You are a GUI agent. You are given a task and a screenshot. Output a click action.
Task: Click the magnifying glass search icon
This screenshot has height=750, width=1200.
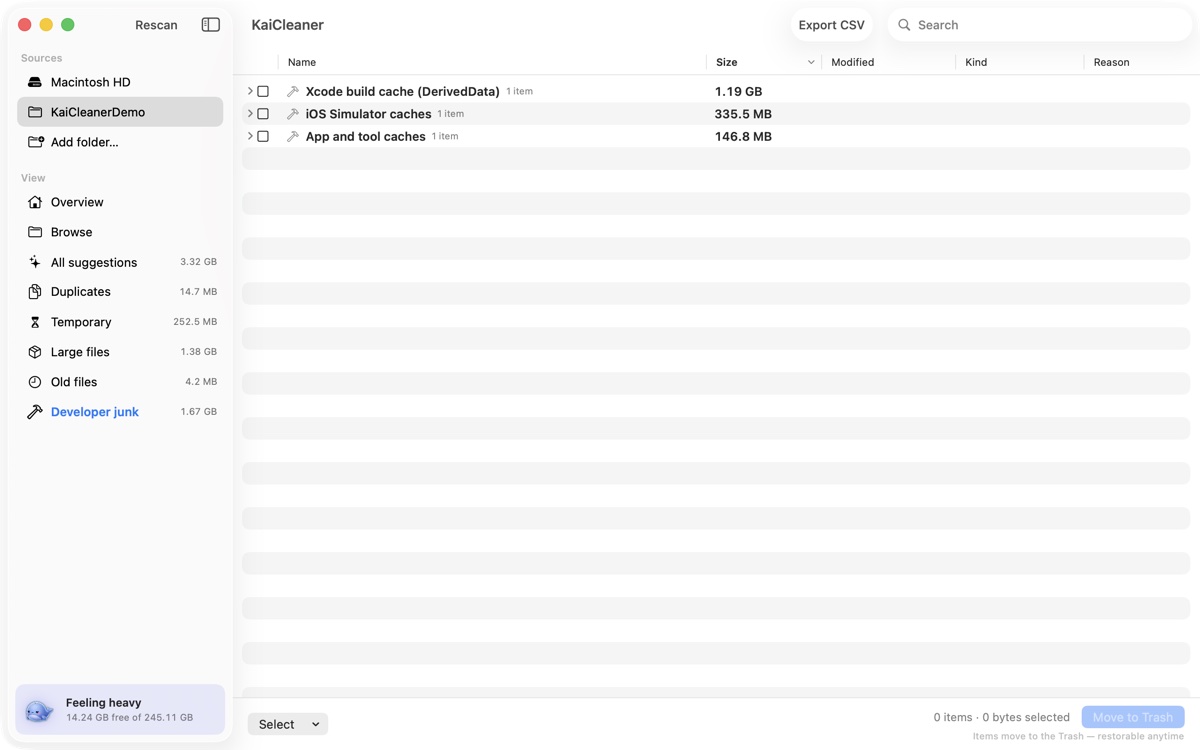(x=904, y=25)
